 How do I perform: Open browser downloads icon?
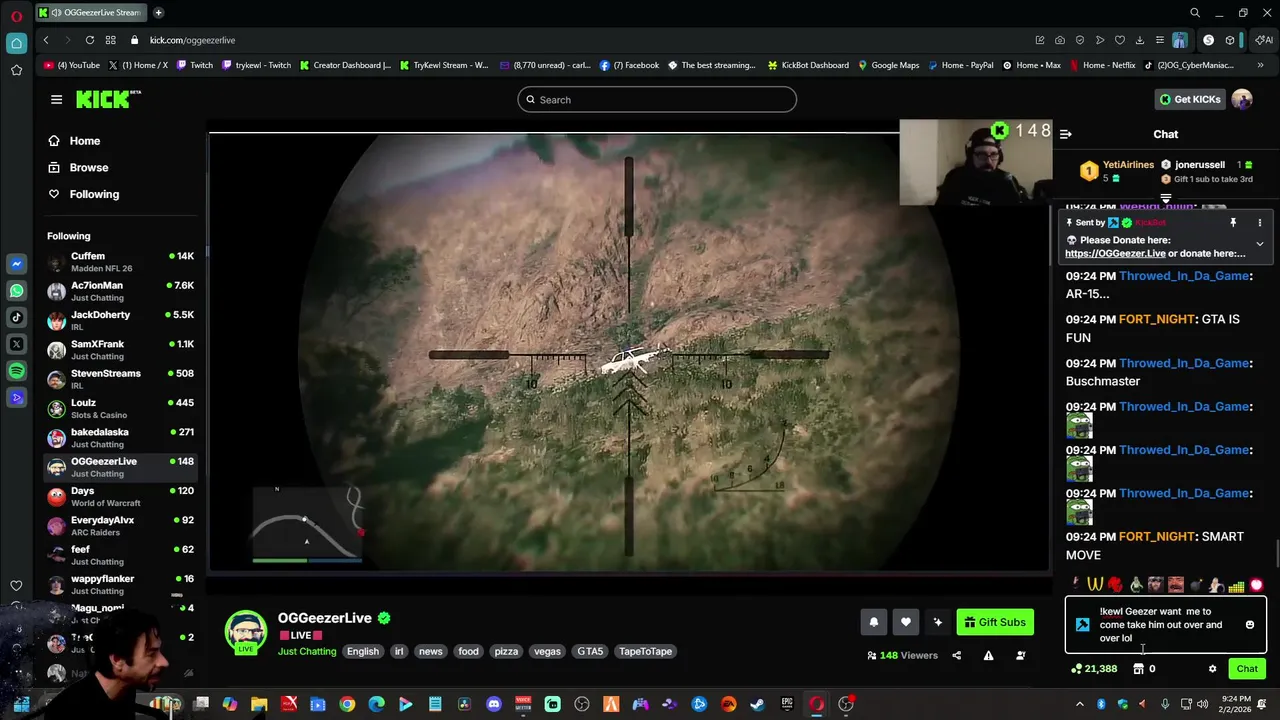point(1140,40)
